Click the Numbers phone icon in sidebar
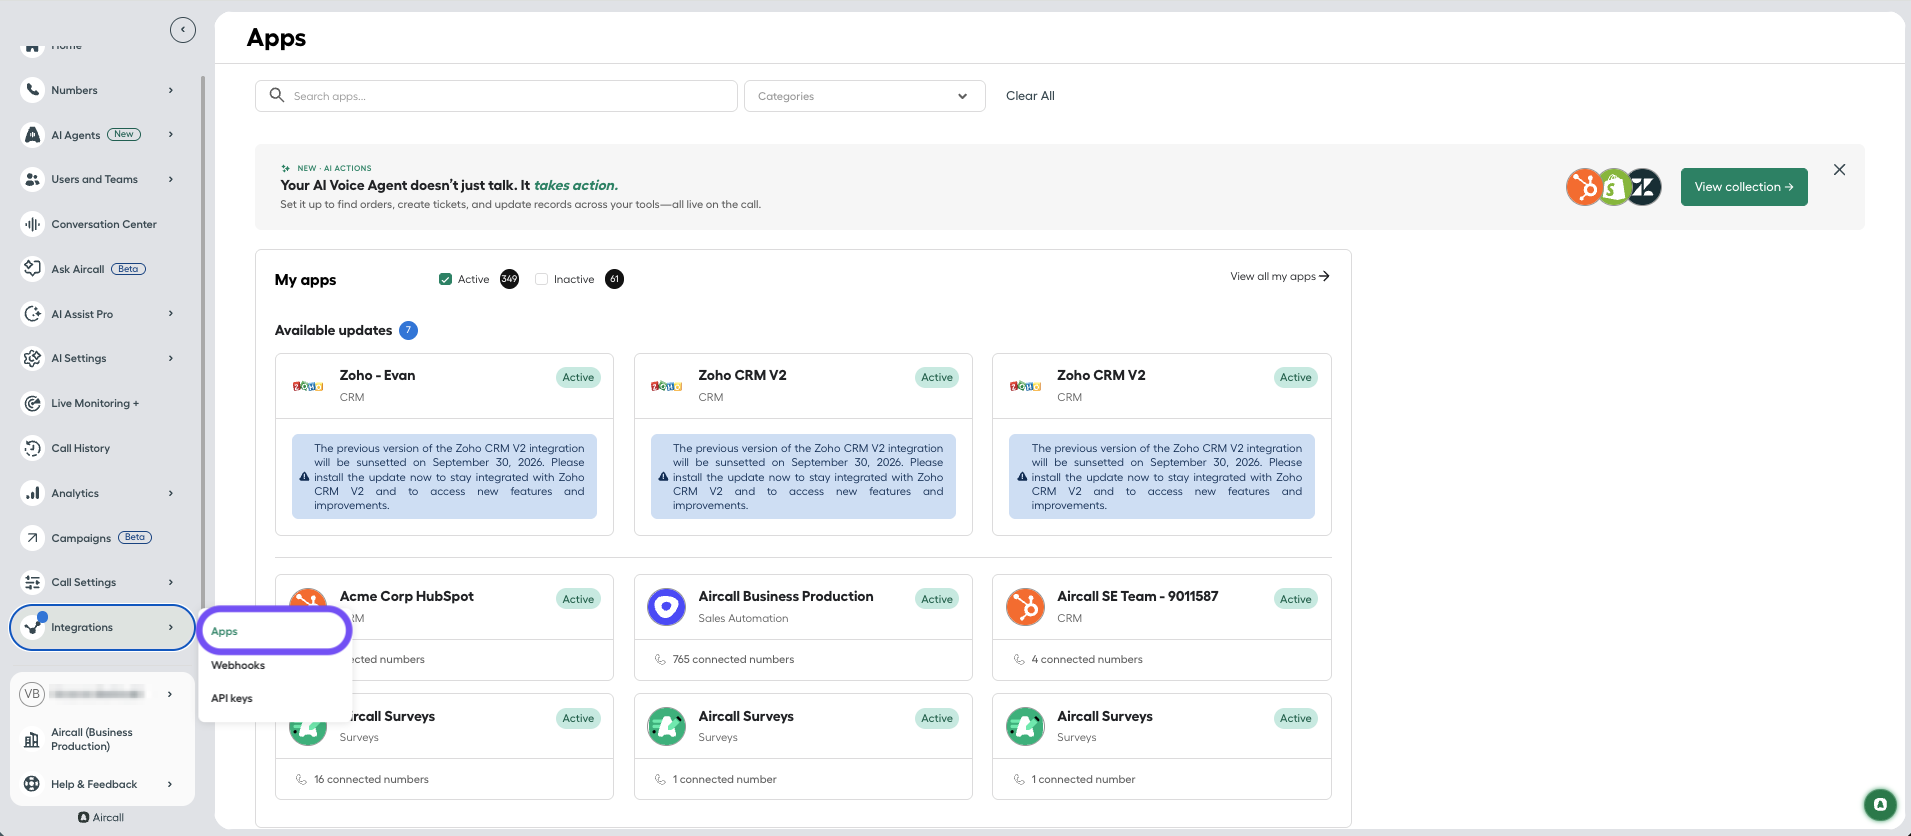 point(32,90)
